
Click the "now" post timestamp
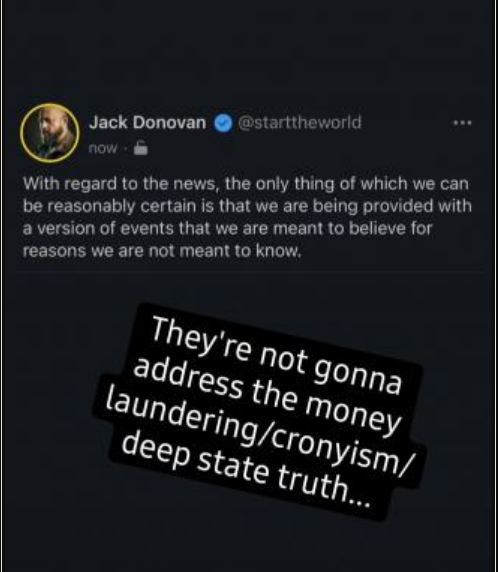(103, 148)
